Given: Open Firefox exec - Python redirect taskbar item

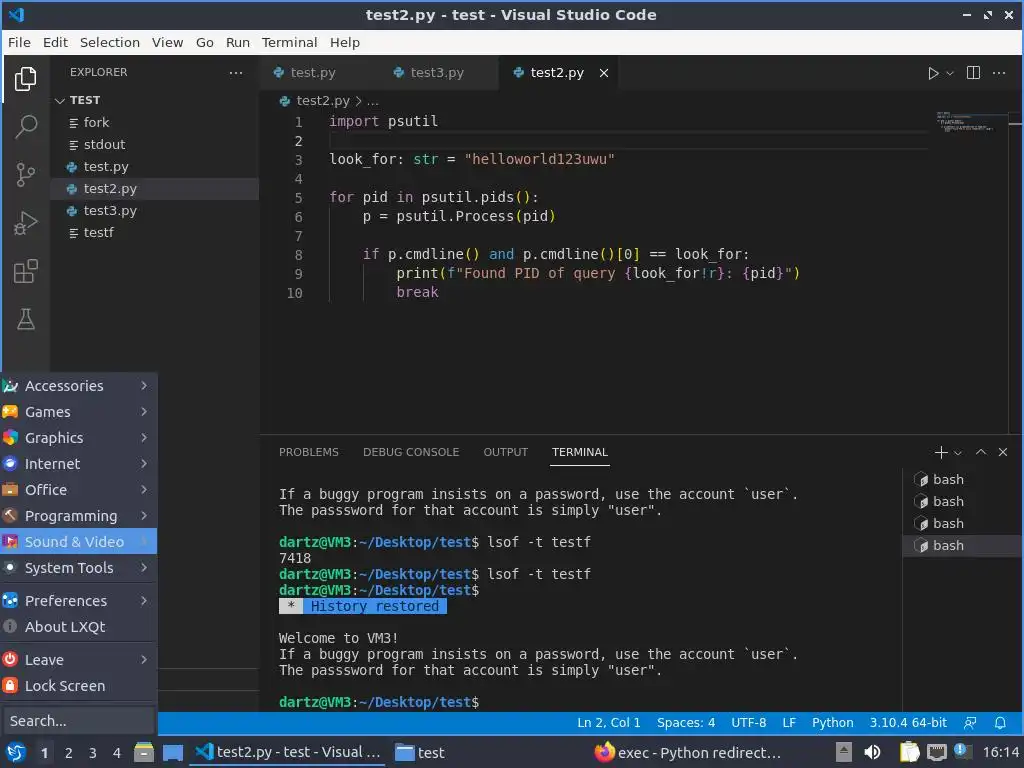Looking at the screenshot, I should point(688,752).
